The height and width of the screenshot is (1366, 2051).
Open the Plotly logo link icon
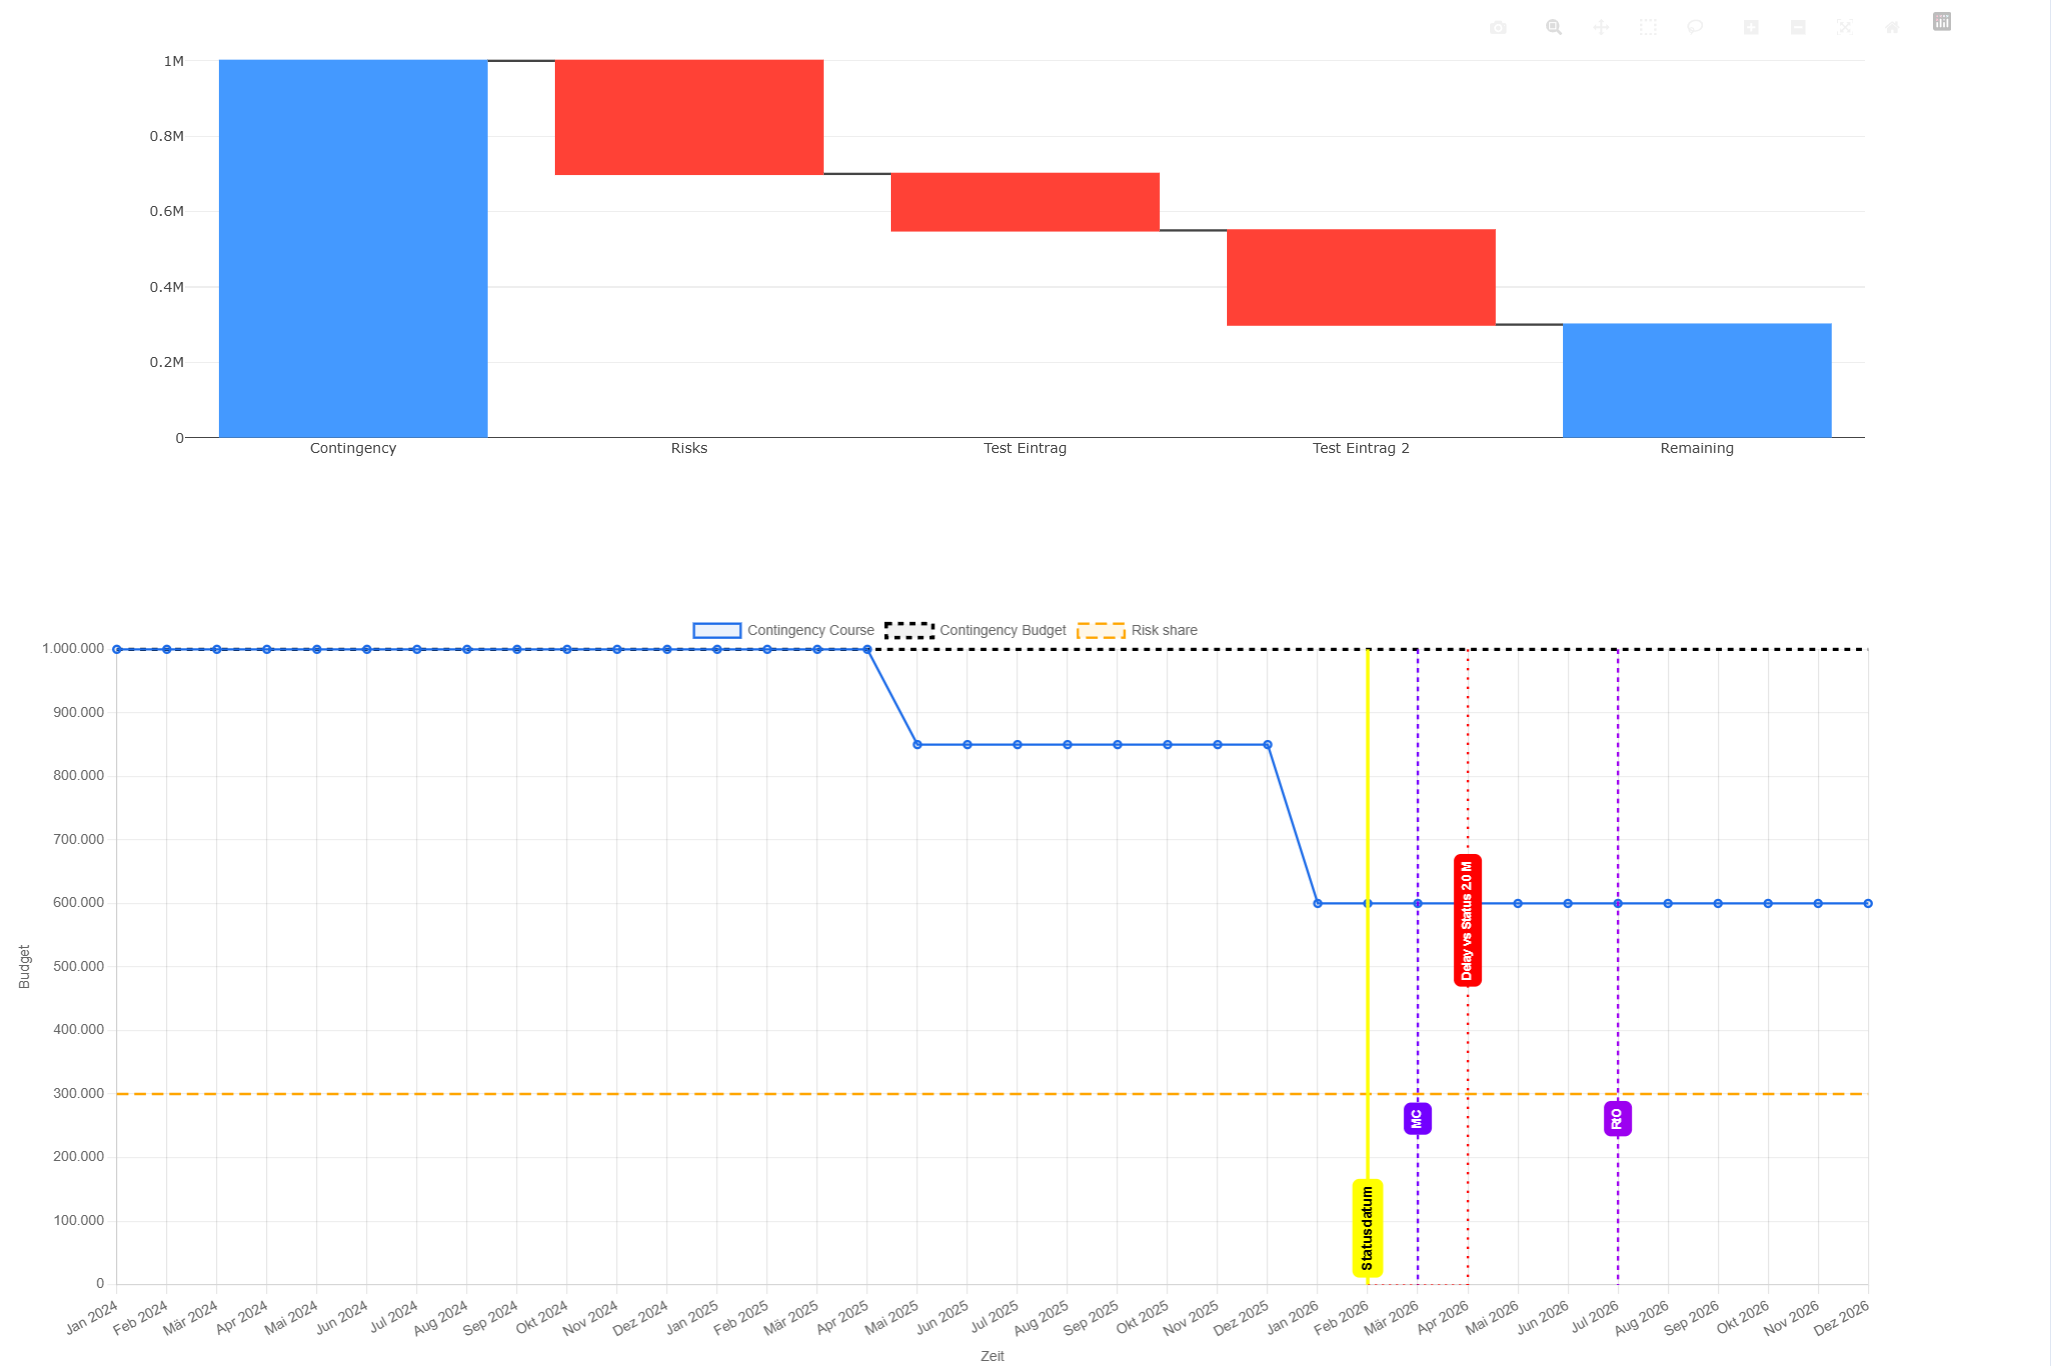pyautogui.click(x=1942, y=22)
